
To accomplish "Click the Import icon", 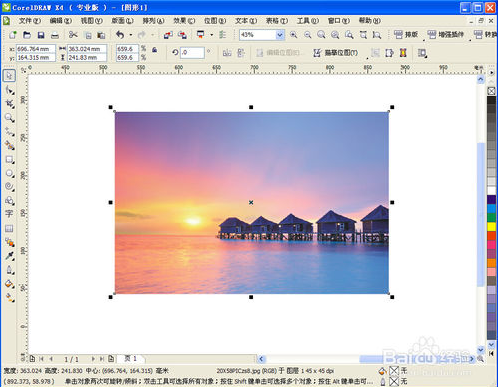I will [x=168, y=35].
